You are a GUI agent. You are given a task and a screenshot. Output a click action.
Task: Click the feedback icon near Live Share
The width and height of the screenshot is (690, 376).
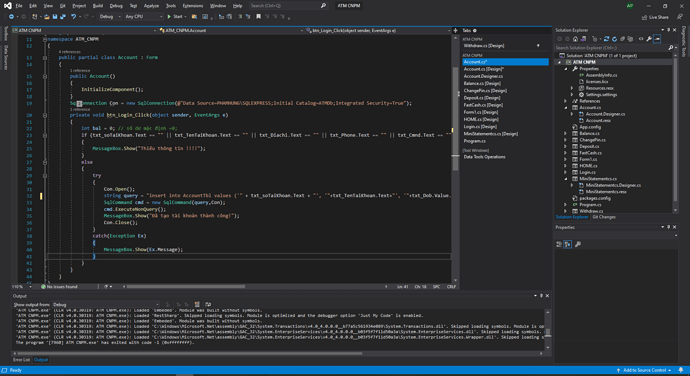(680, 17)
